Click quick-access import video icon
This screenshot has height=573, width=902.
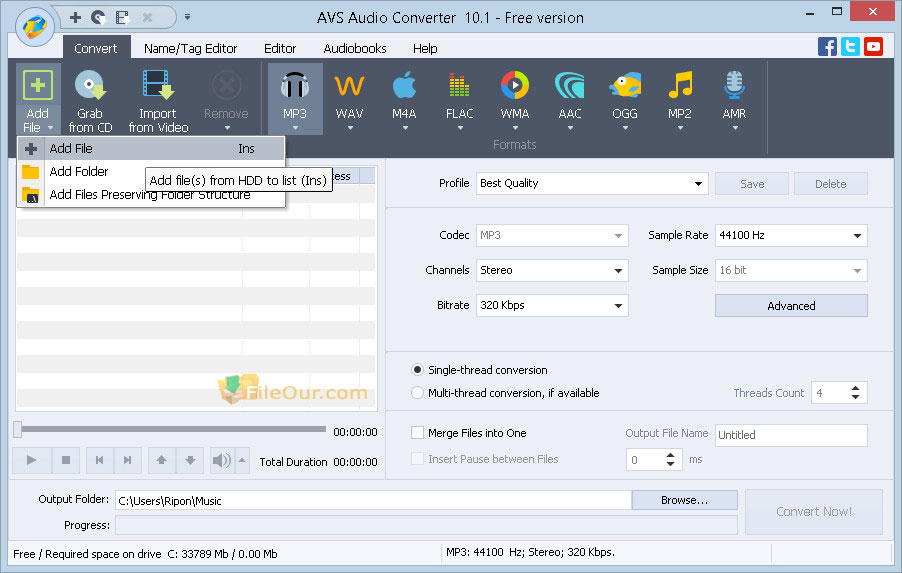point(122,17)
